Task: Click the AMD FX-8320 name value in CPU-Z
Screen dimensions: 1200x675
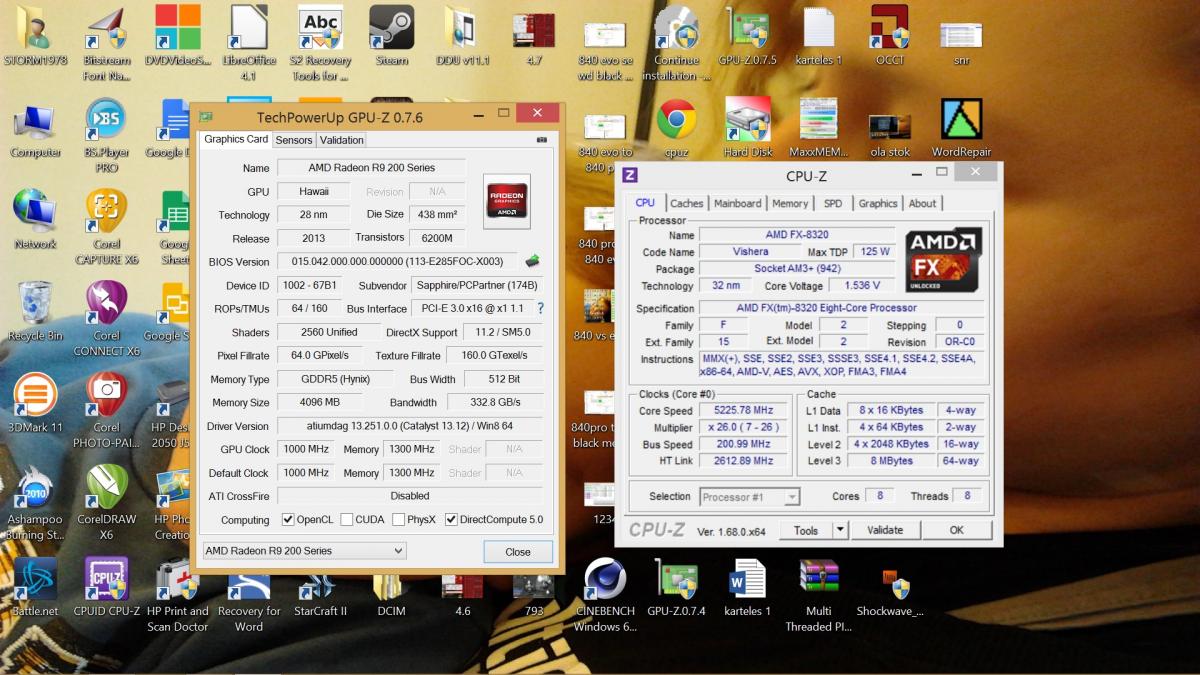Action: [x=799, y=235]
